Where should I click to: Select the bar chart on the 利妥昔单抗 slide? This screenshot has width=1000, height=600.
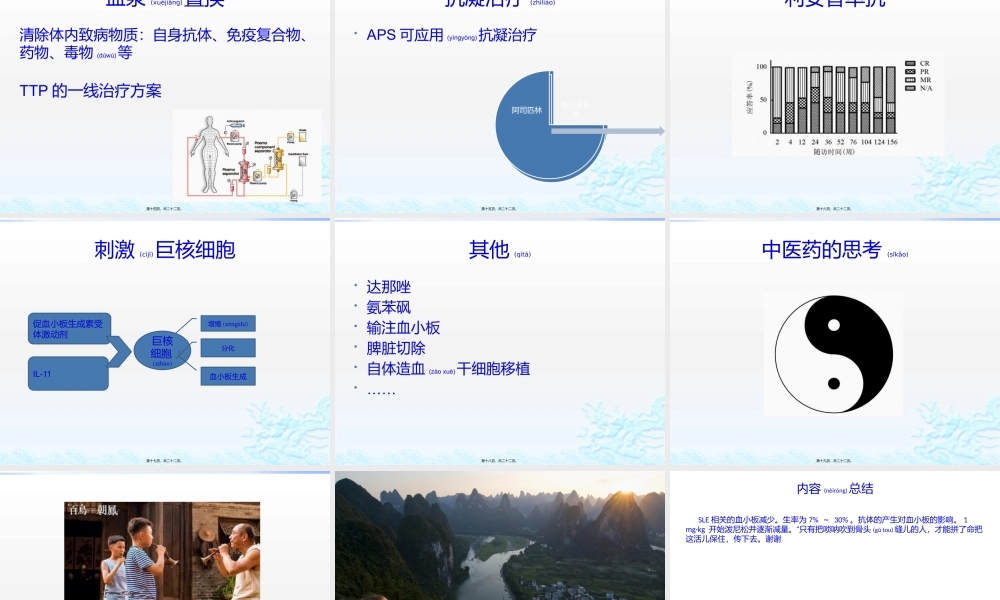pyautogui.click(x=840, y=105)
